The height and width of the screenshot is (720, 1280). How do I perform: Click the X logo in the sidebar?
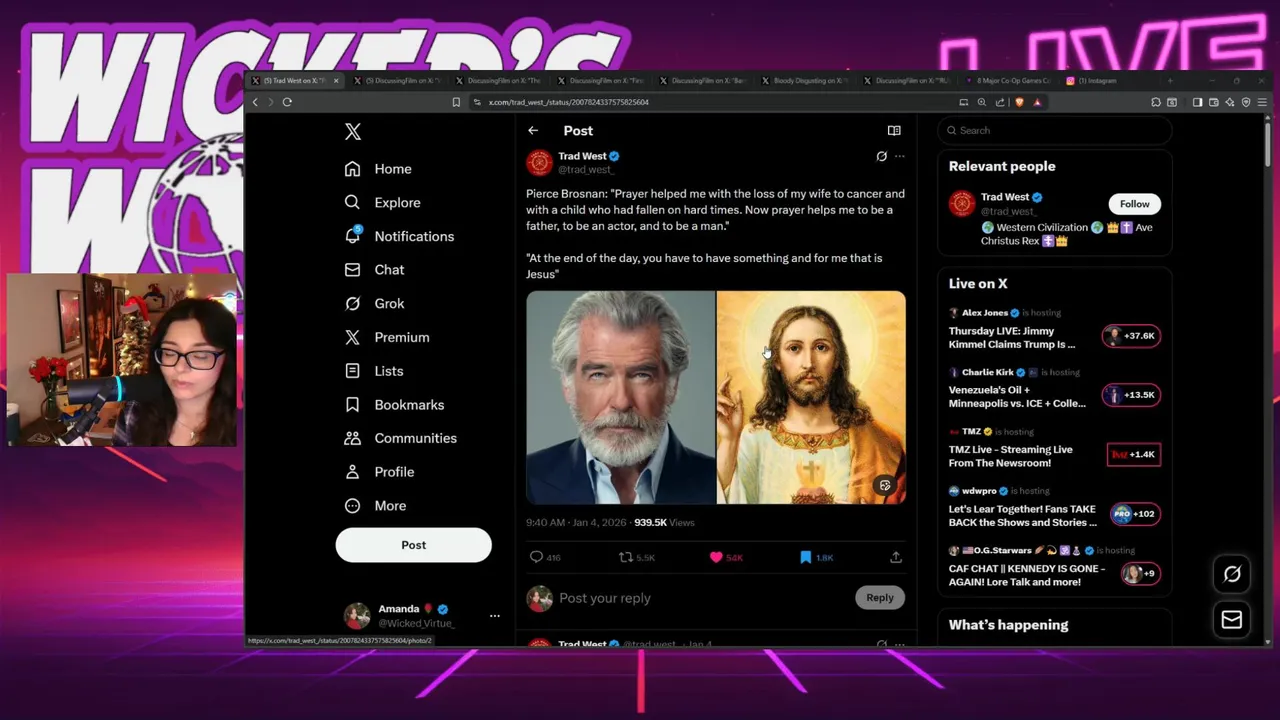click(352, 131)
